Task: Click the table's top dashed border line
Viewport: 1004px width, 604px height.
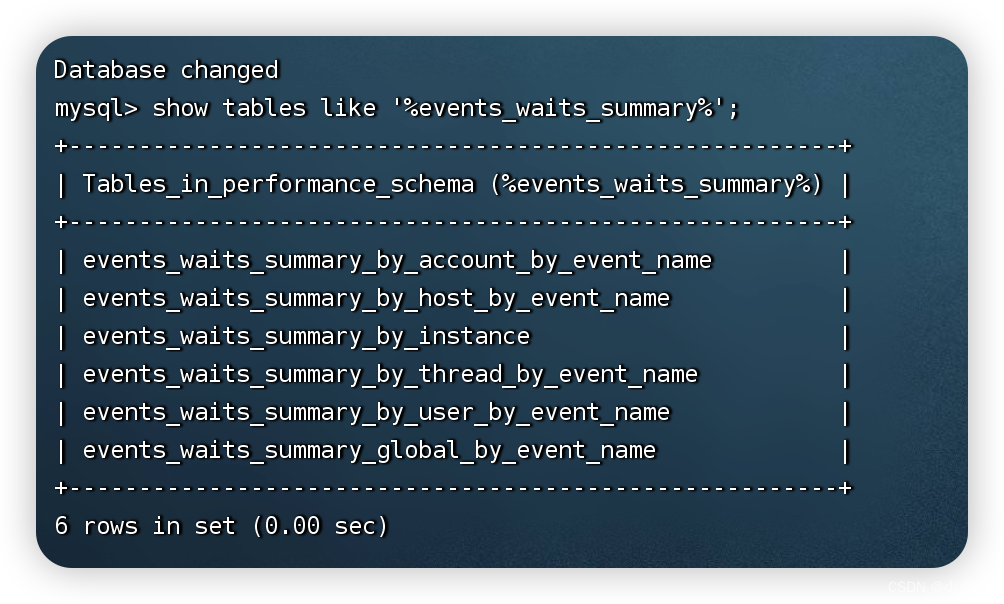Action: [452, 146]
